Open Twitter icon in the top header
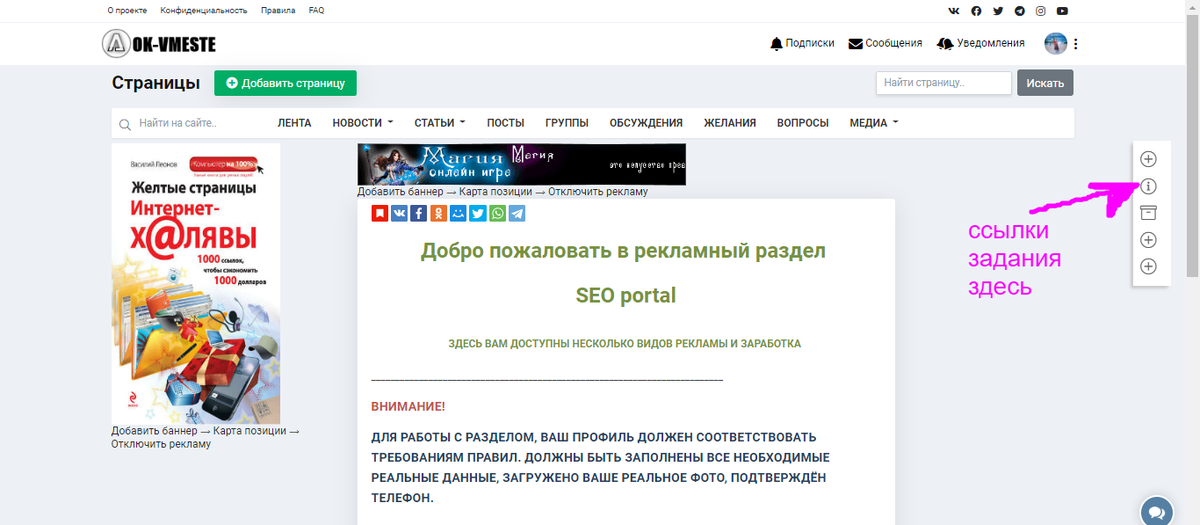1200x525 pixels. 998,11
